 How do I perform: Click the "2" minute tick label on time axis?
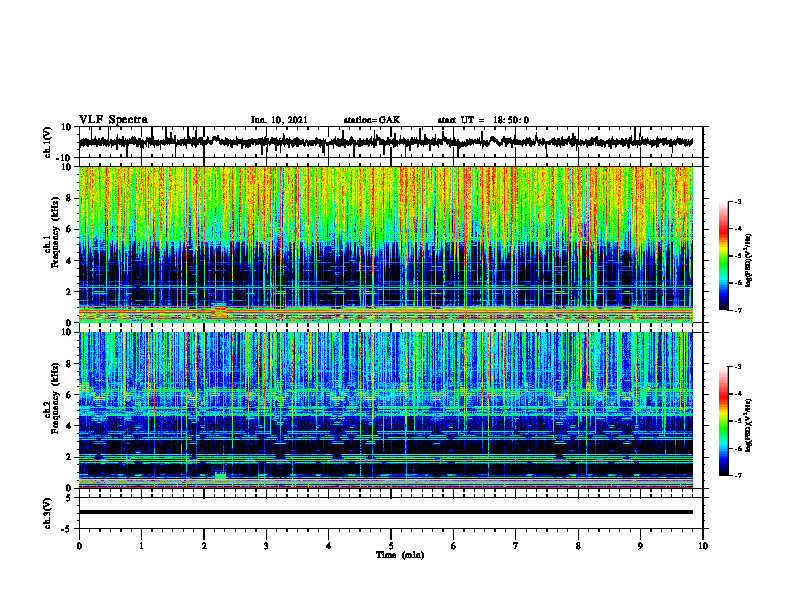[204, 546]
